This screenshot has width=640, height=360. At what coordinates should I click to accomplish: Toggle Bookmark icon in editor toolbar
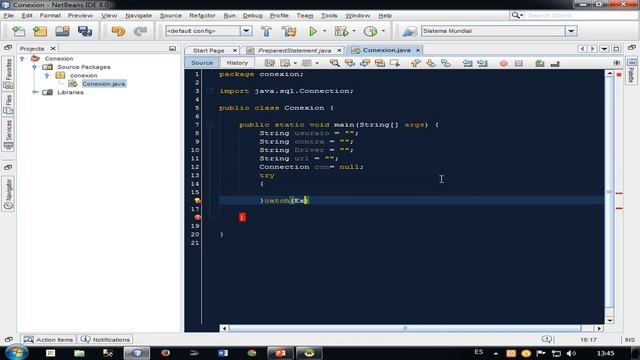click(446, 63)
